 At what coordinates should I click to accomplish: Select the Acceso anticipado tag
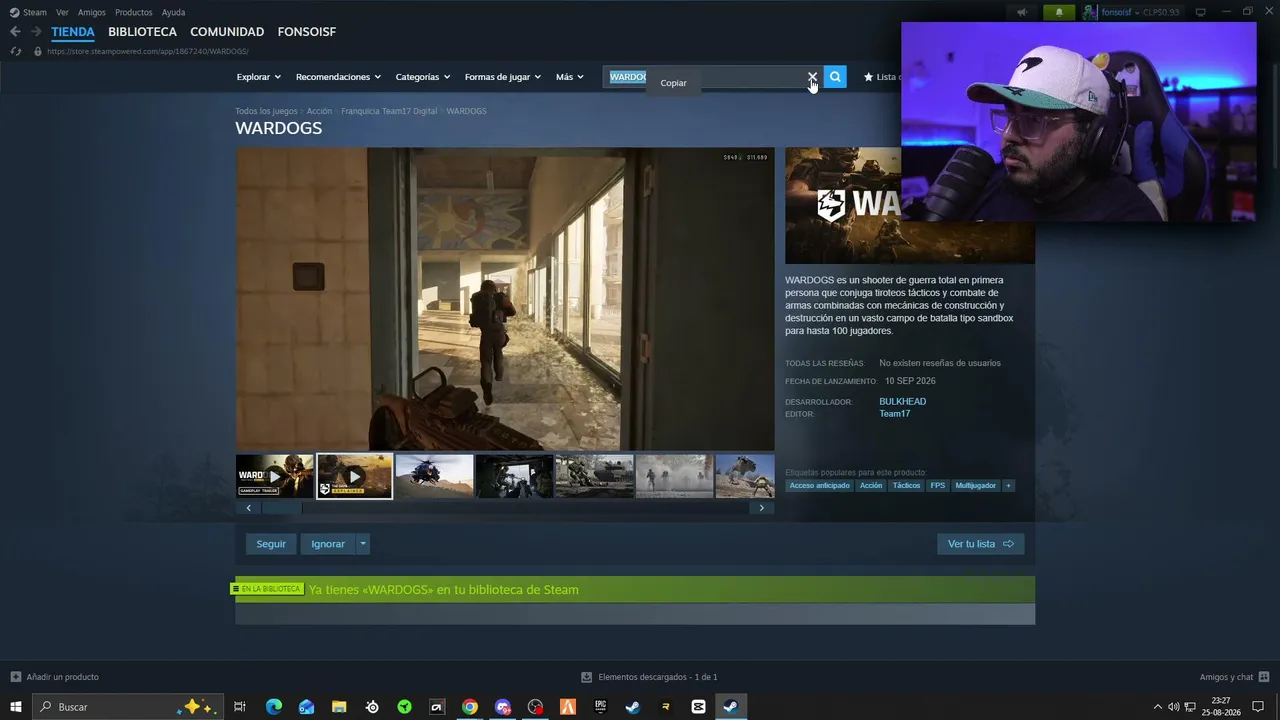tap(819, 486)
